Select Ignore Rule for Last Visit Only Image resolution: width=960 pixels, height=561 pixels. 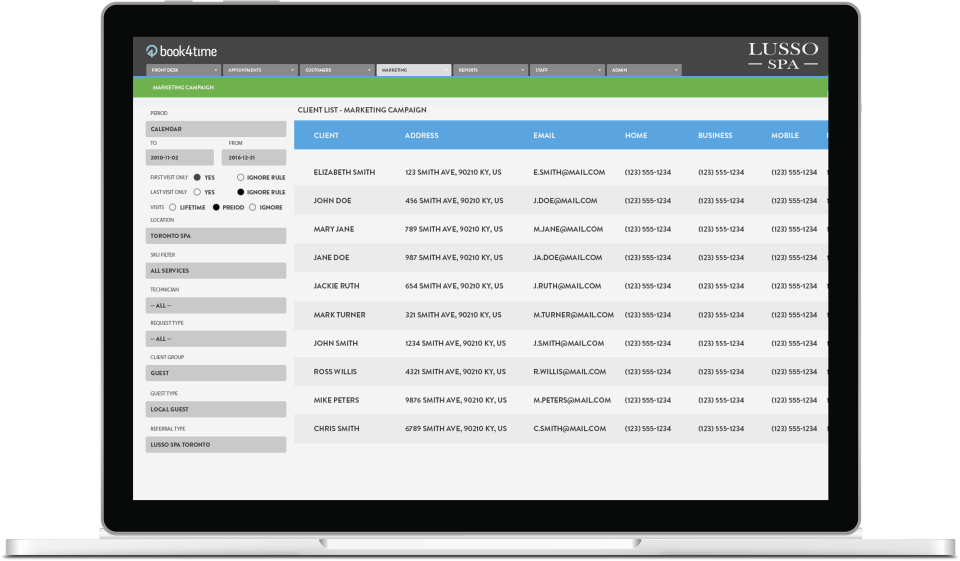241,192
